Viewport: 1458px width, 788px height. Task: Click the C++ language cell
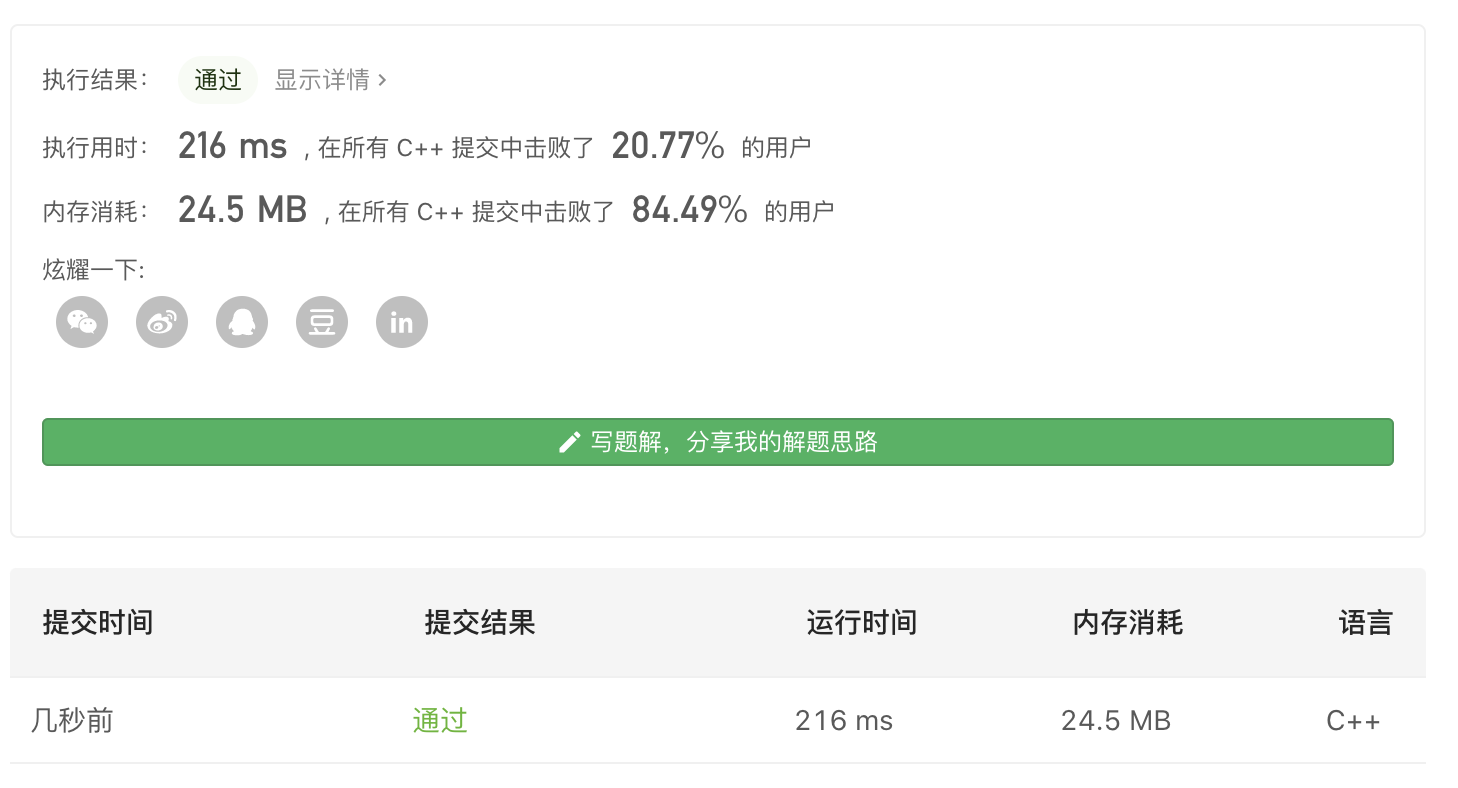1353,720
